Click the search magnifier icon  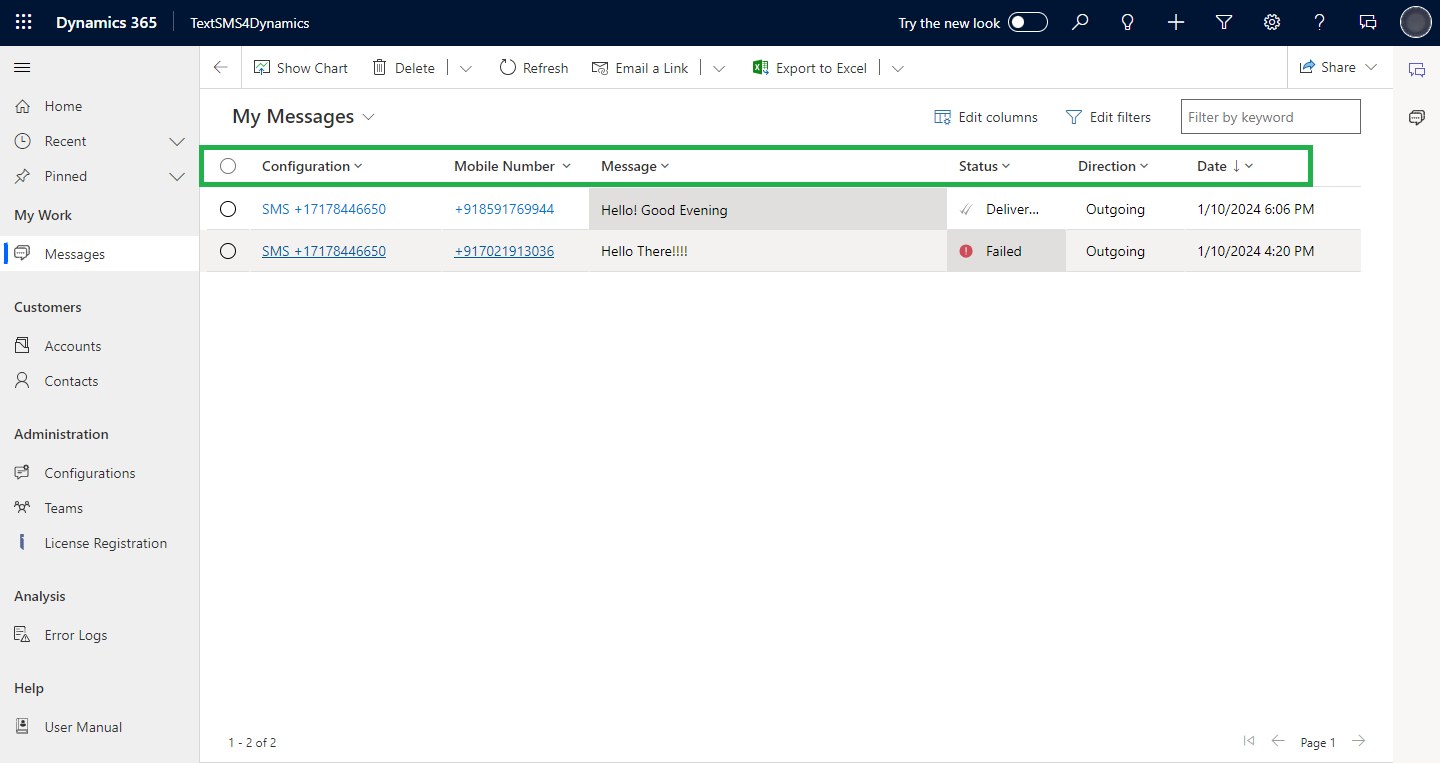(x=1080, y=22)
